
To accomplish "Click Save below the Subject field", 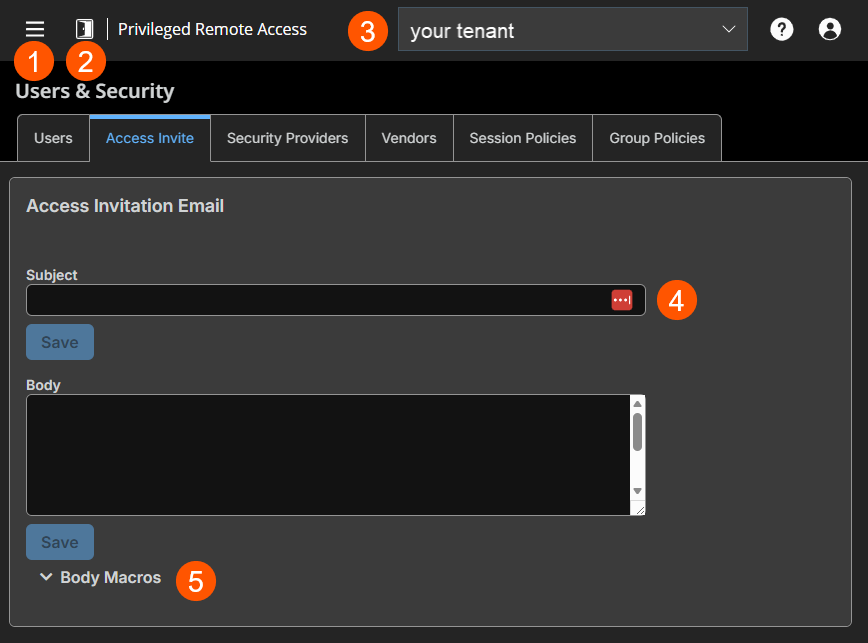I will [59, 341].
